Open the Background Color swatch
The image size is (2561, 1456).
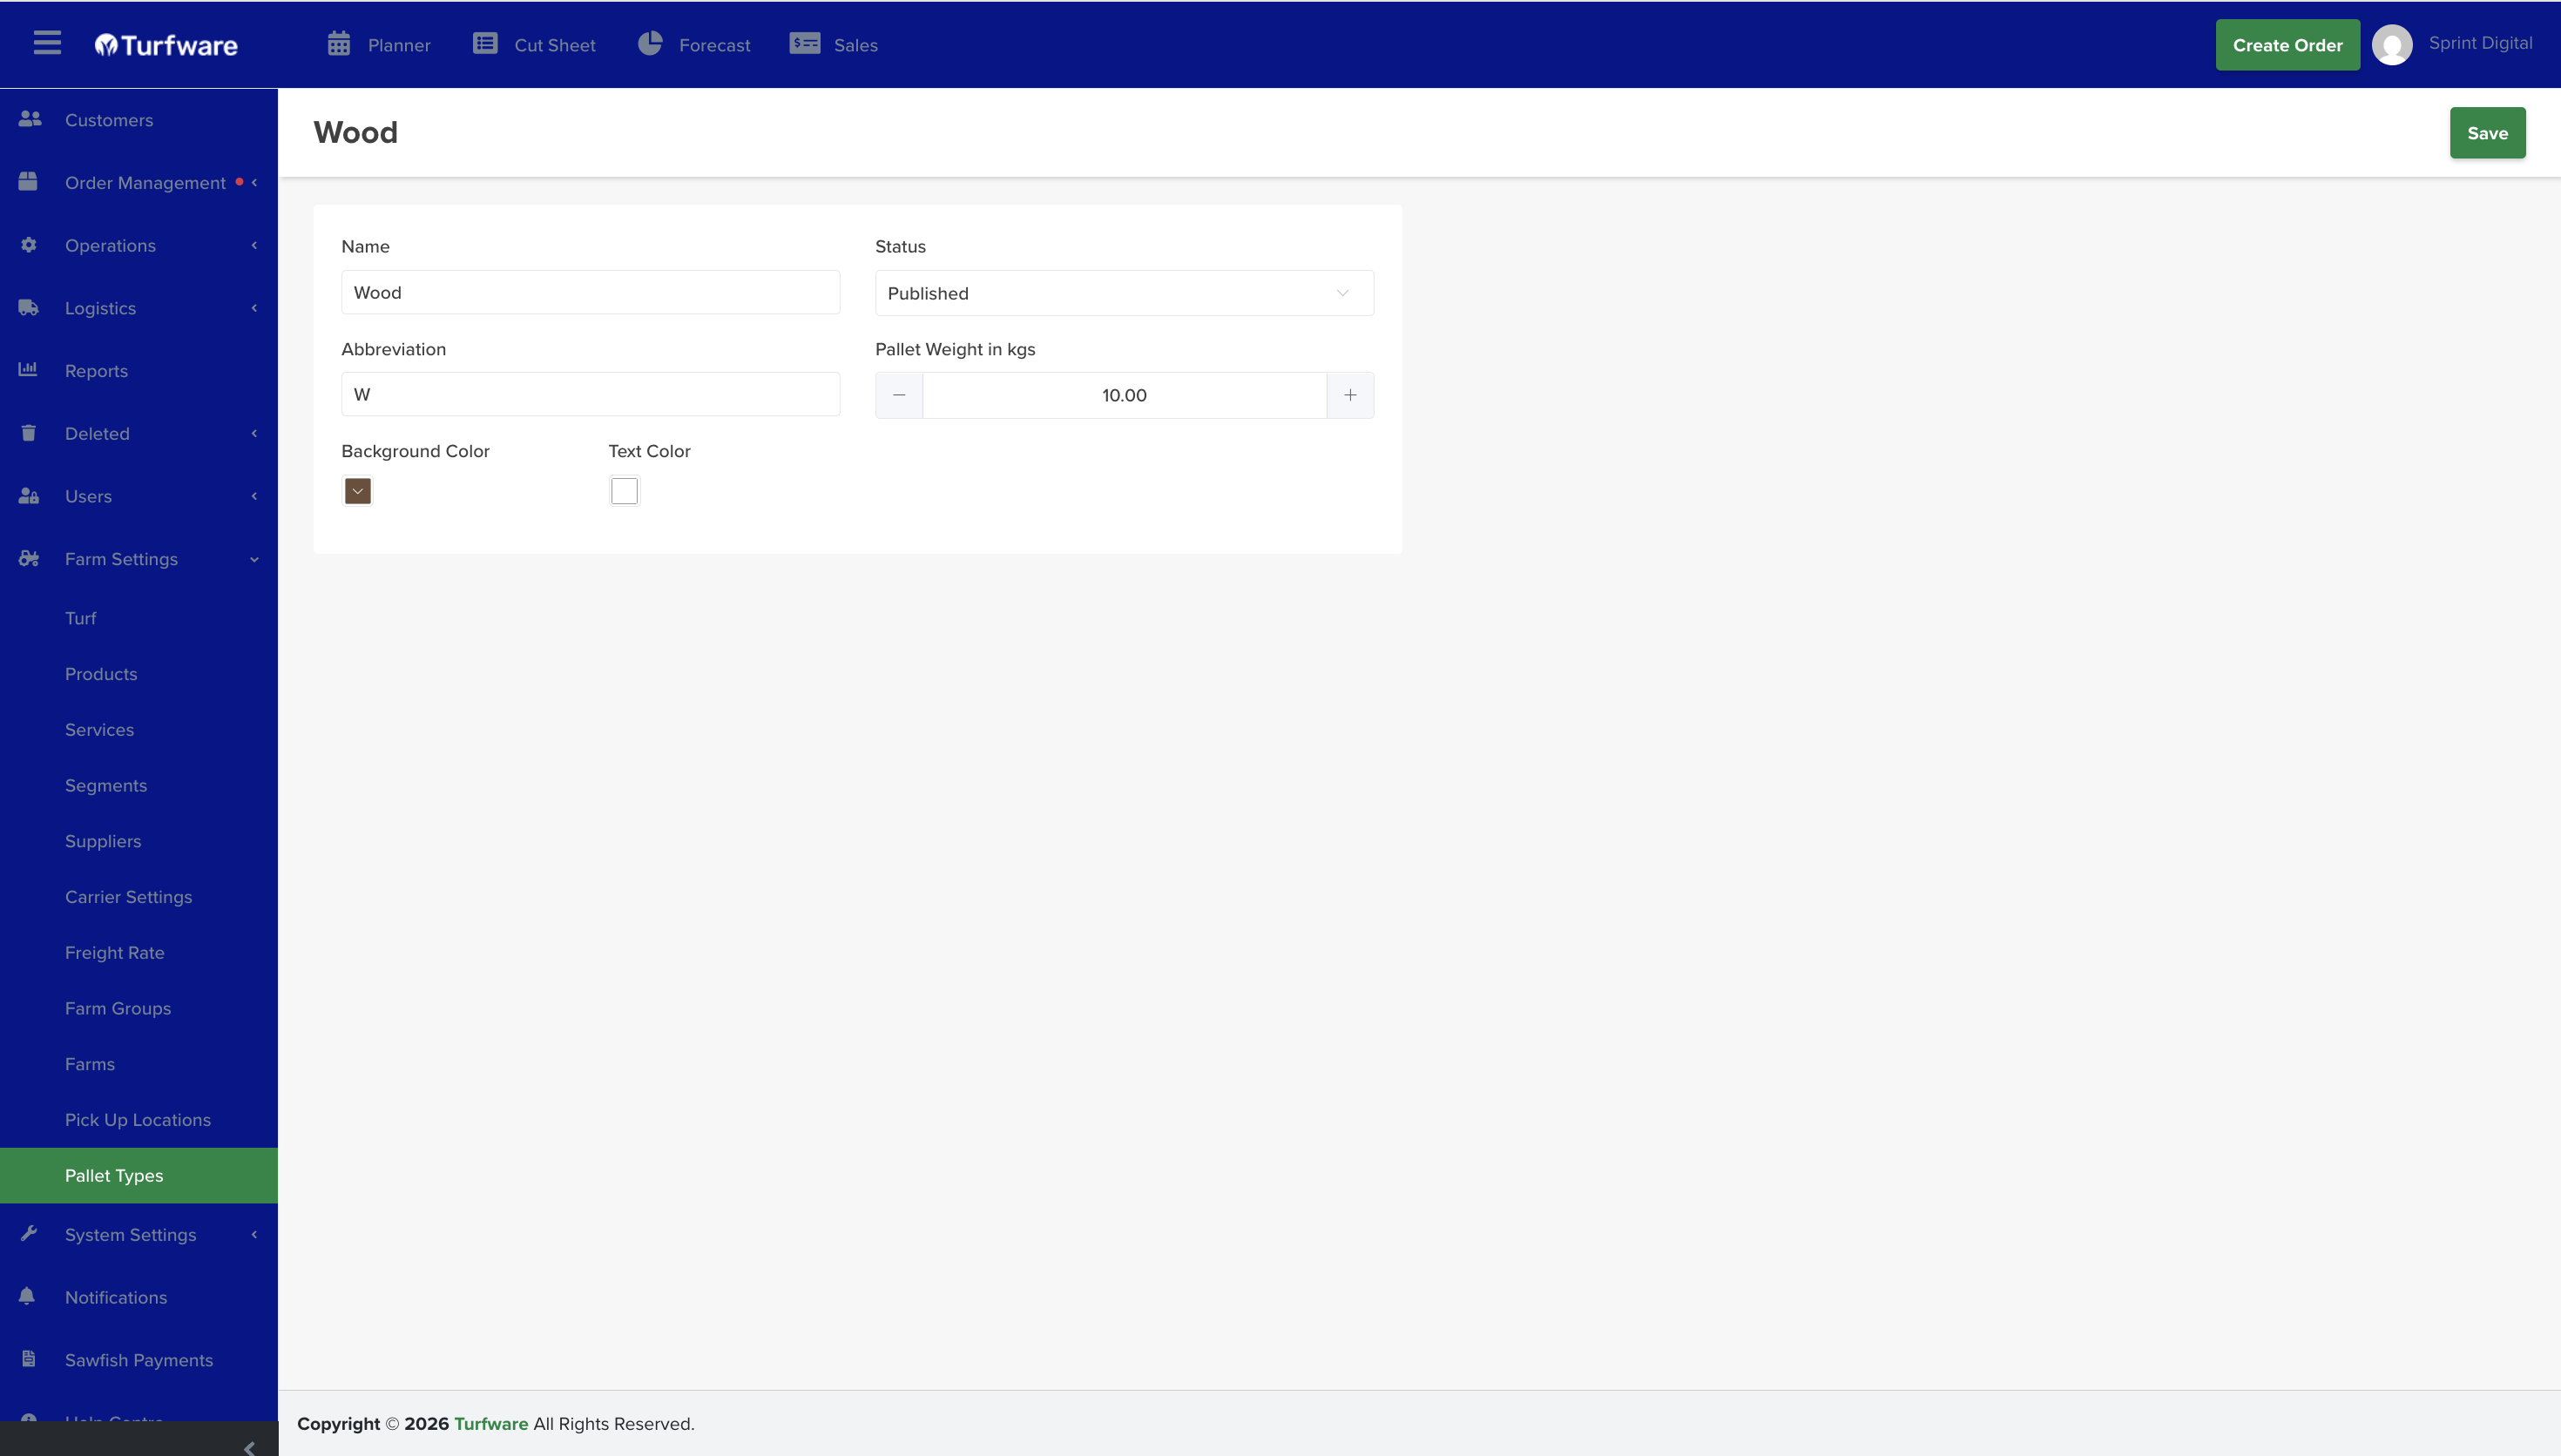(x=357, y=491)
